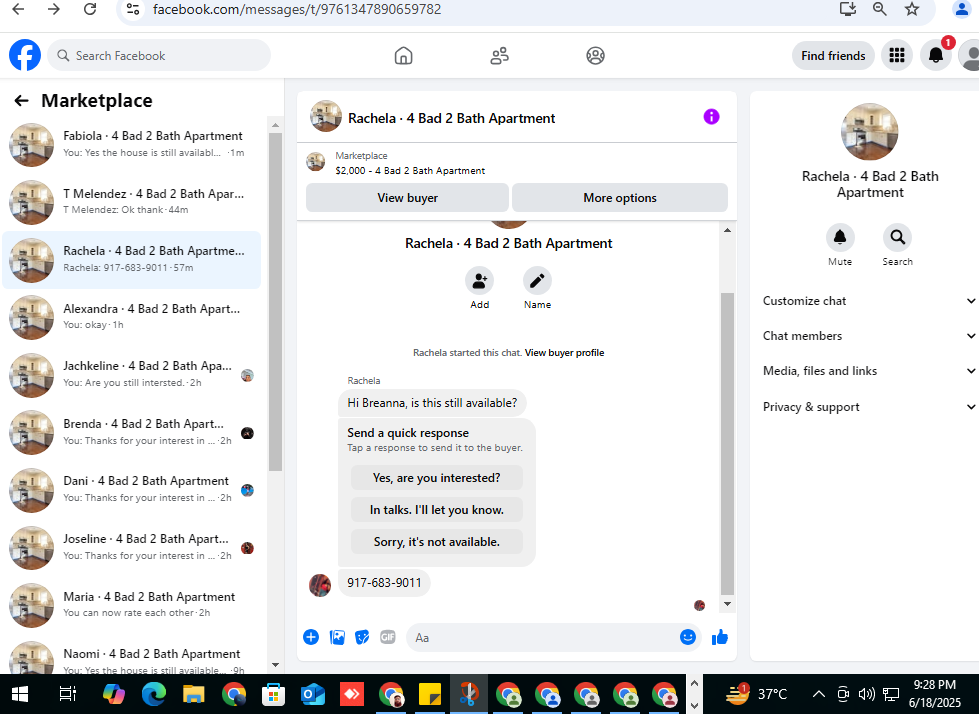The width and height of the screenshot is (979, 714).
Task: Go forward in the browser
Action: [54, 9]
